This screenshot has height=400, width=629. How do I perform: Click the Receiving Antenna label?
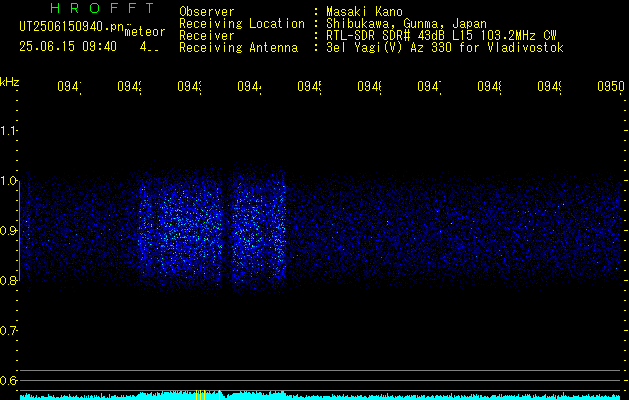tap(238, 48)
